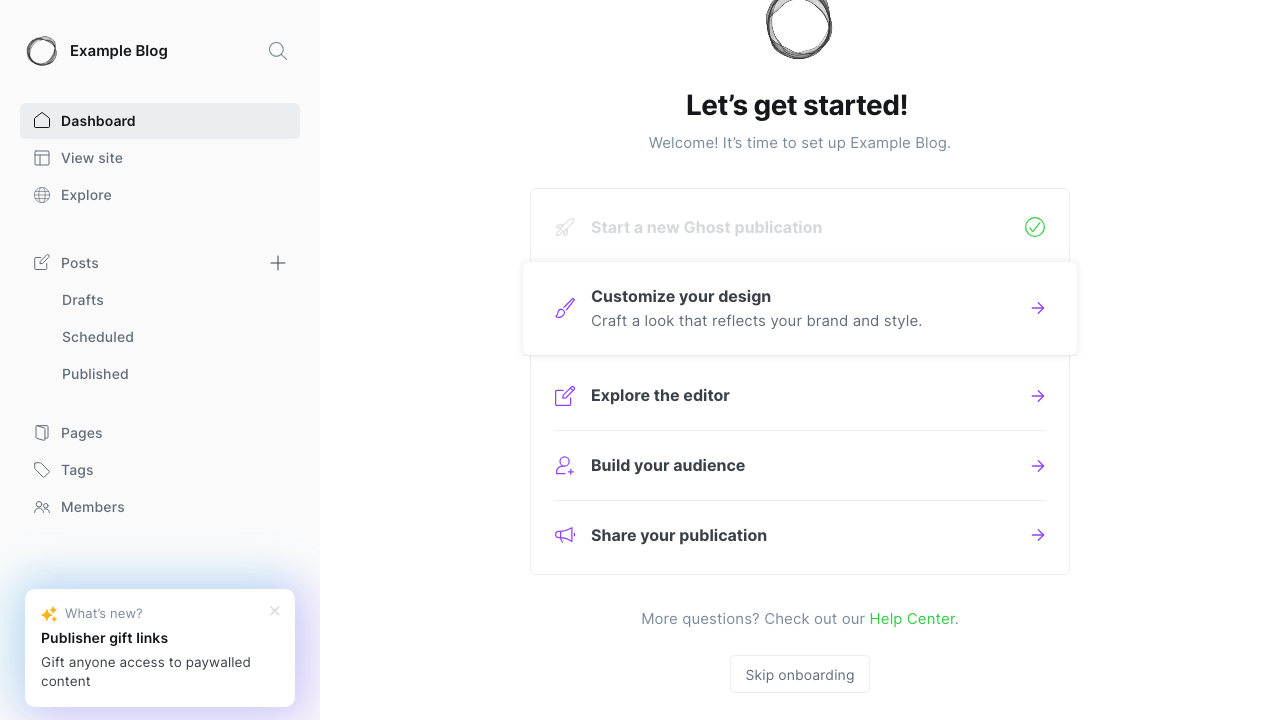
Task: Click the Explore the editor pencil icon
Action: point(565,396)
